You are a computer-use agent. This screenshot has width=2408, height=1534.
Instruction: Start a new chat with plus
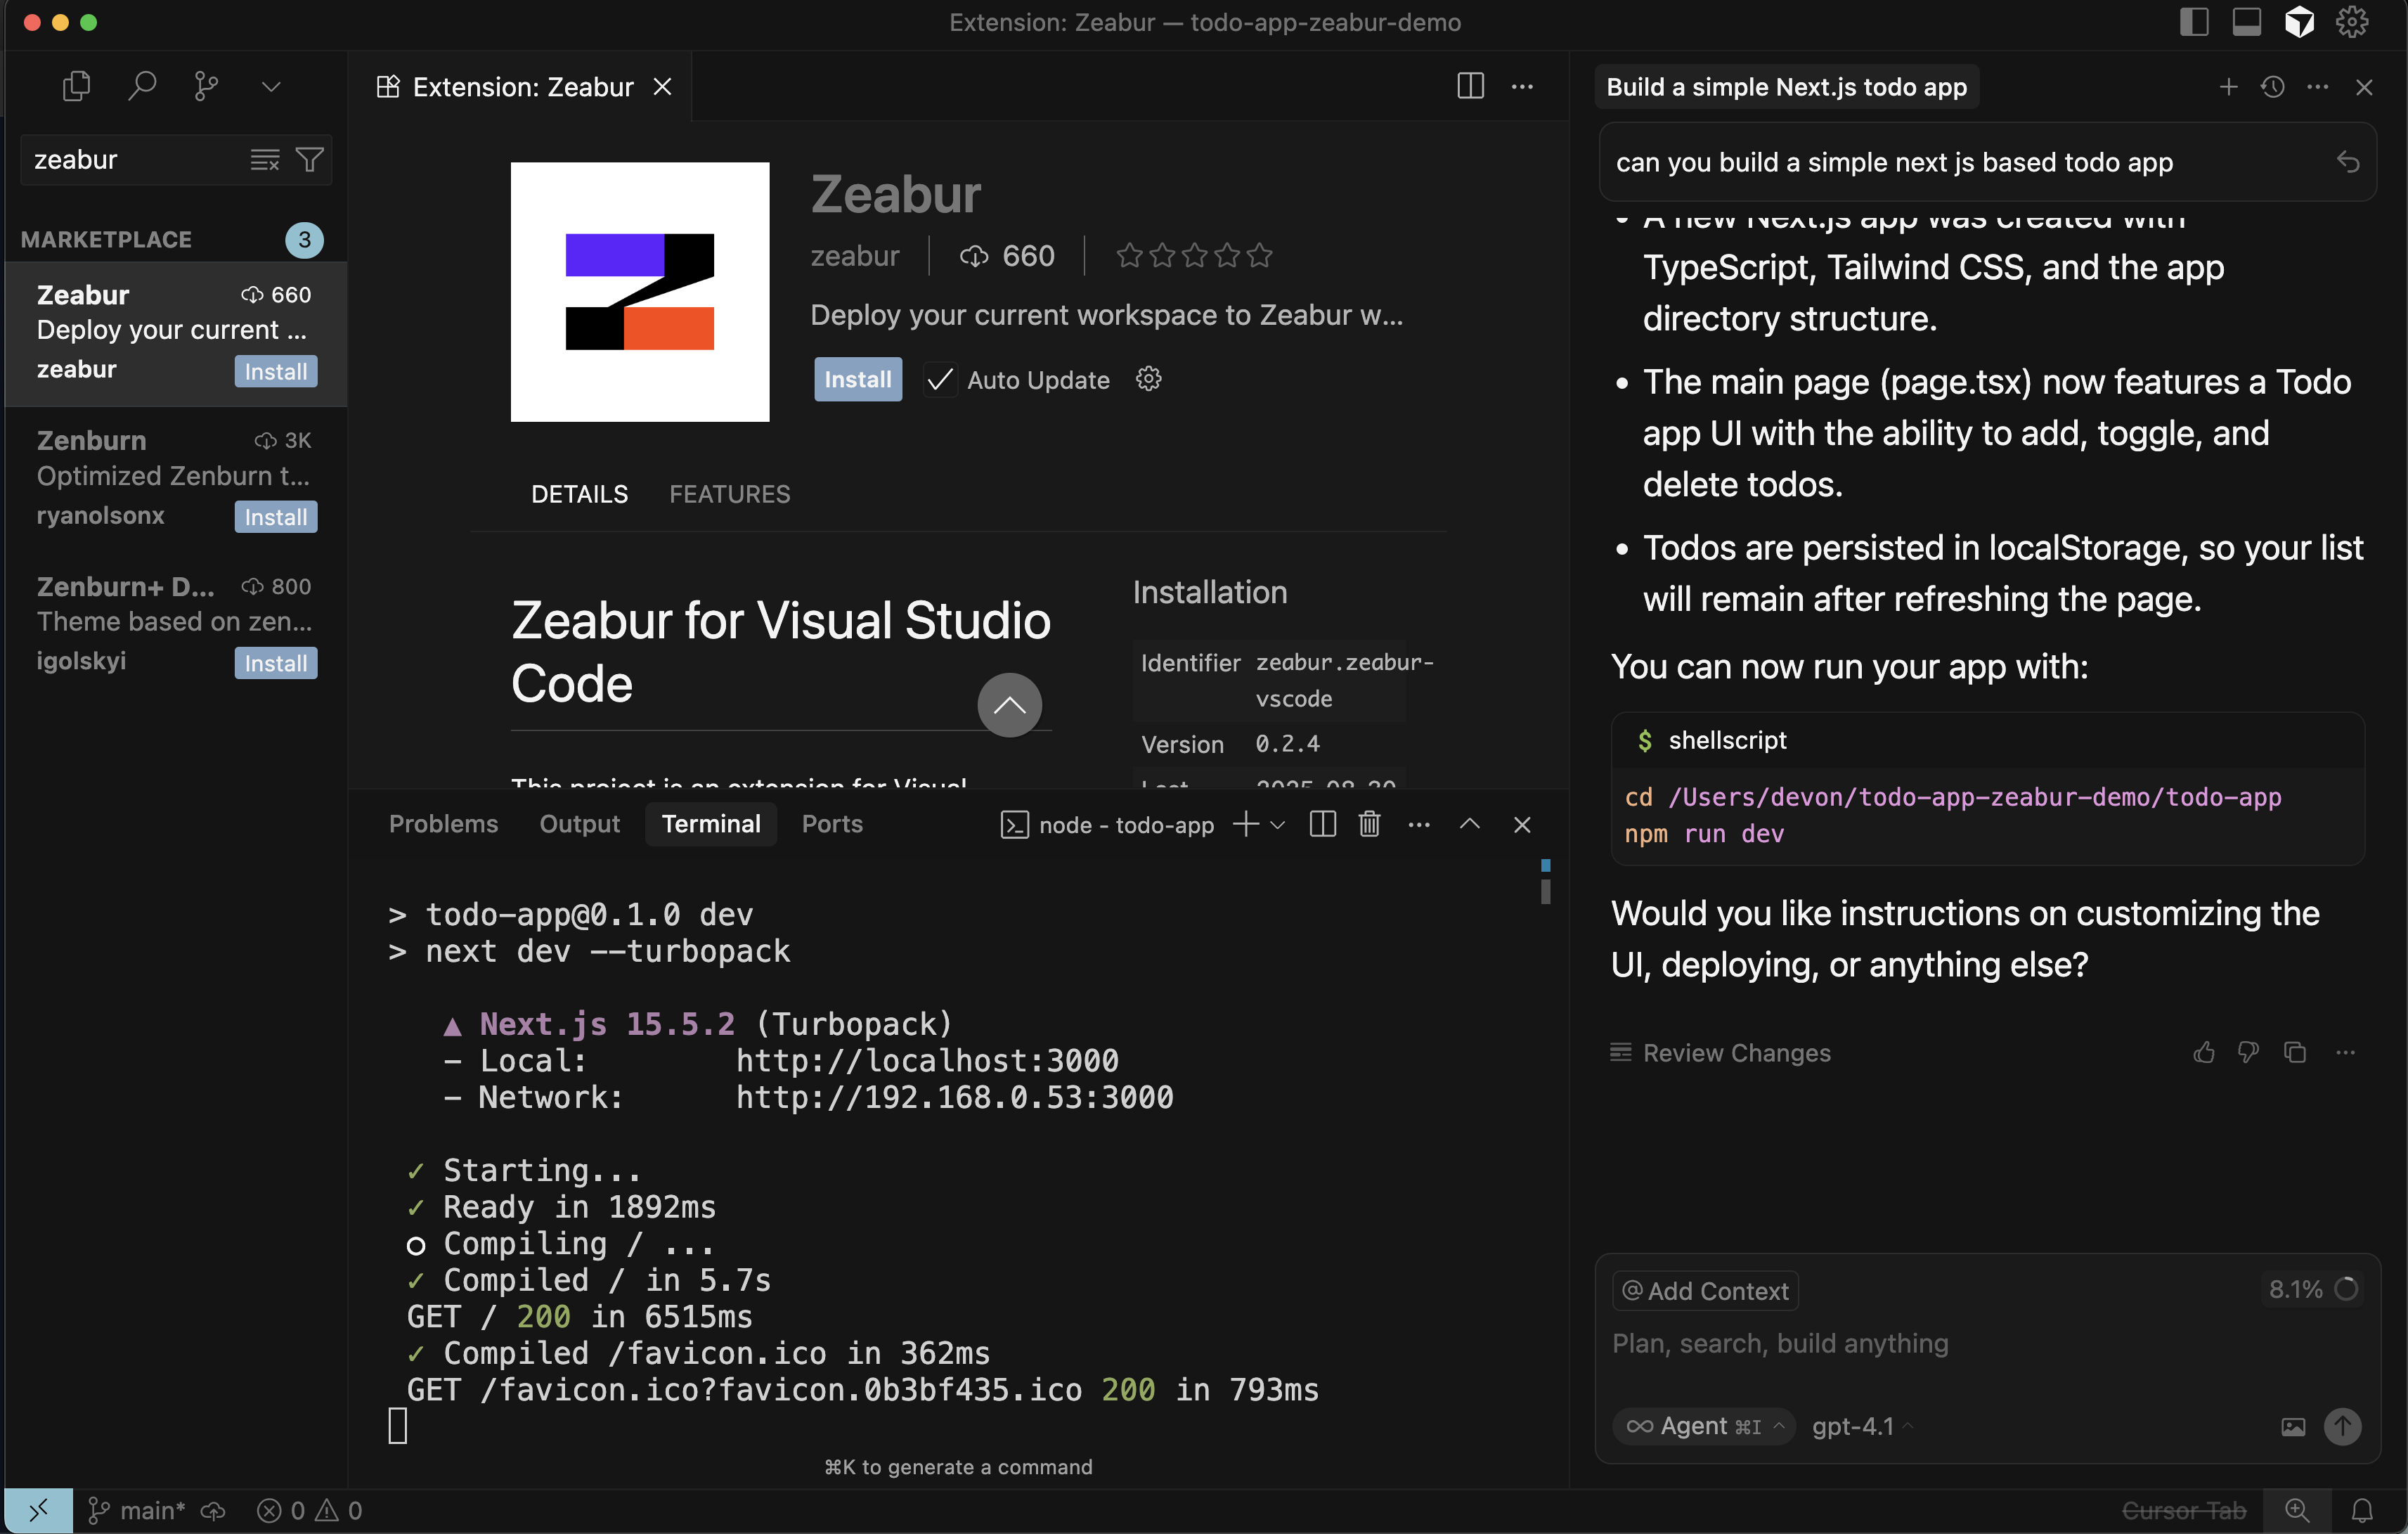tap(2228, 87)
